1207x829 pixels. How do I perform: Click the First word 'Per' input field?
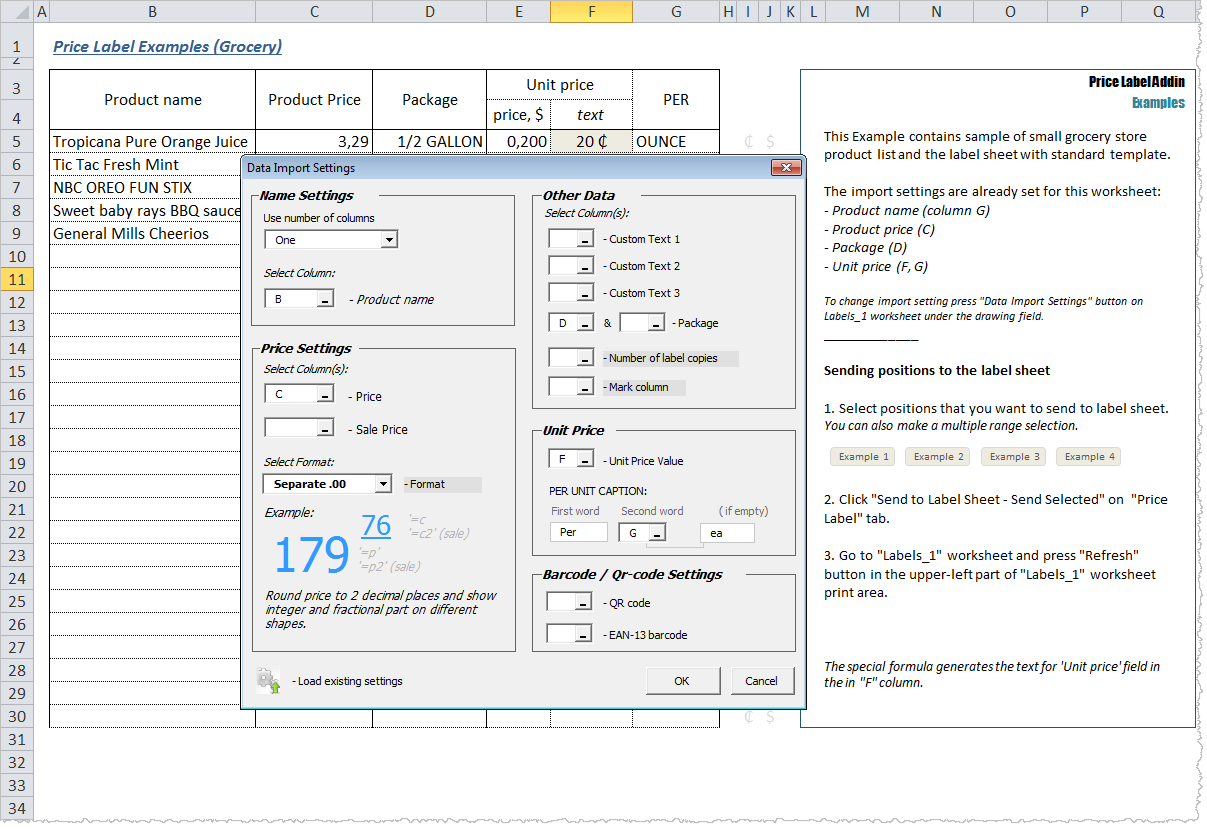tap(578, 533)
